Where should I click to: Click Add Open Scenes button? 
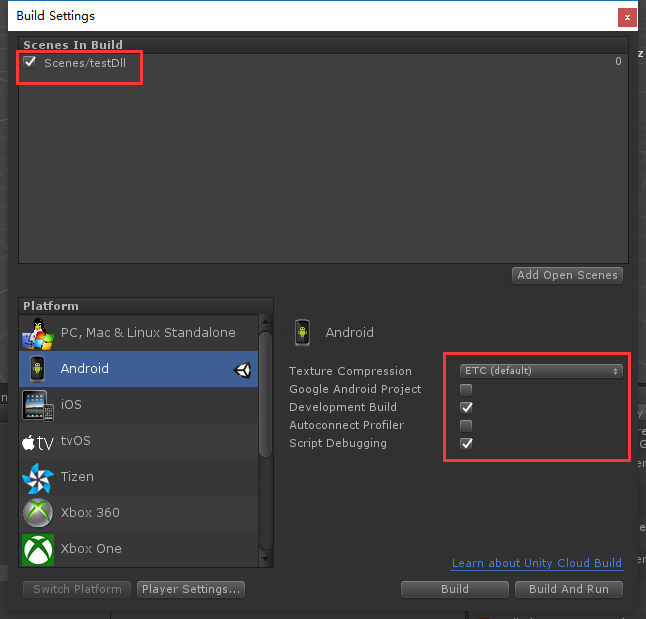[x=567, y=275]
